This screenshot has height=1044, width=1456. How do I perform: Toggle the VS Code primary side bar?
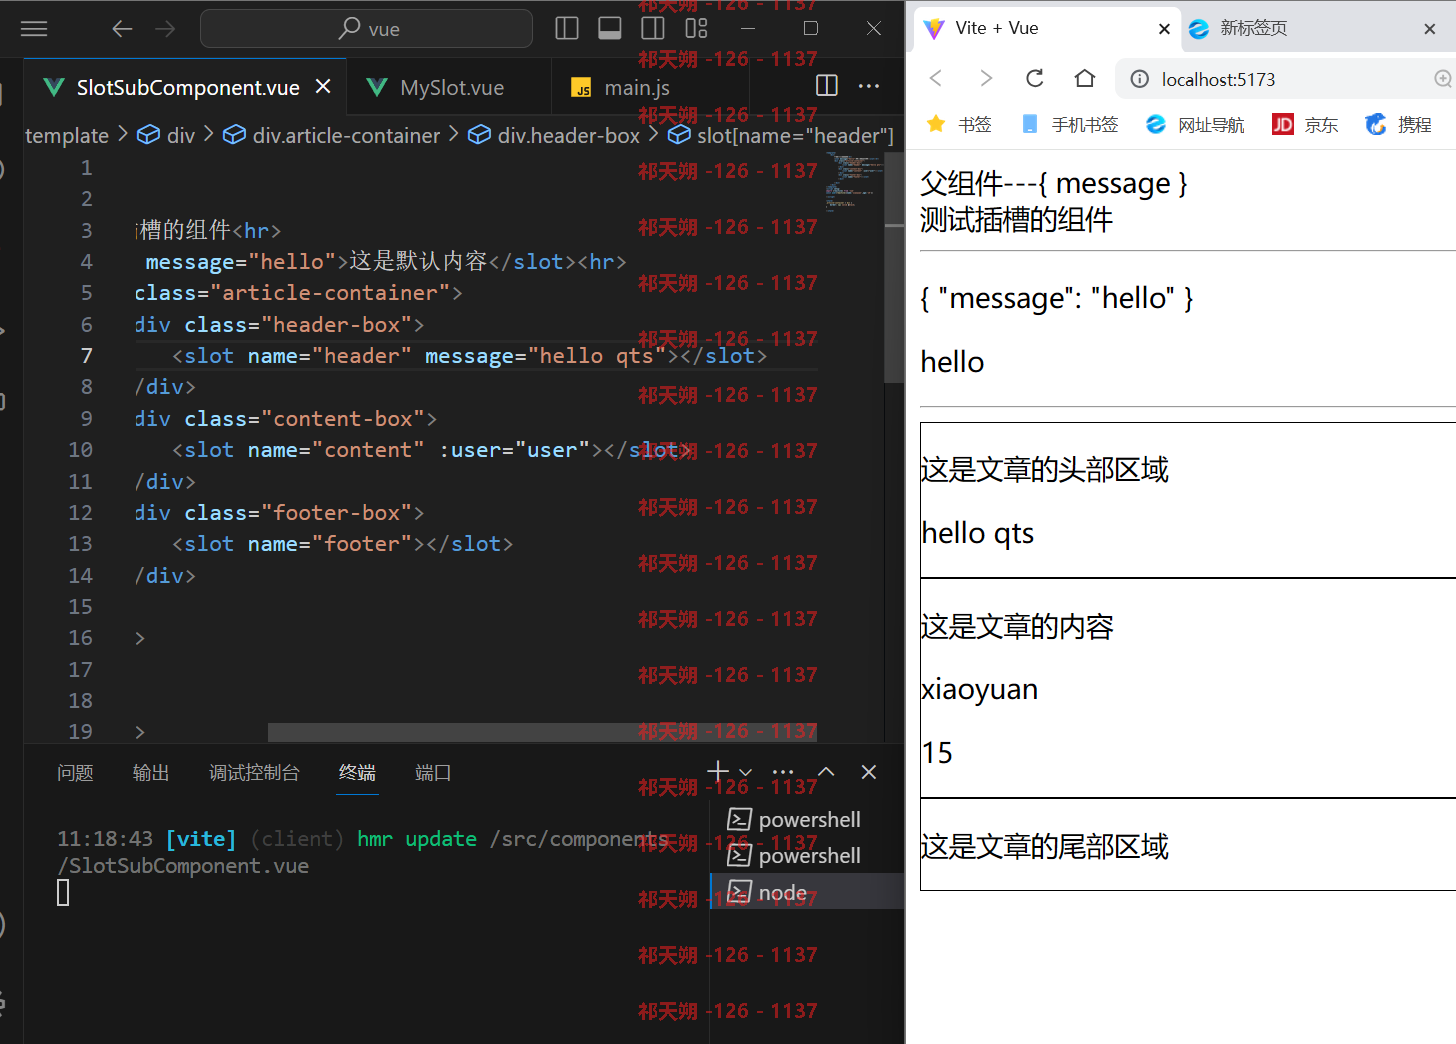(567, 29)
